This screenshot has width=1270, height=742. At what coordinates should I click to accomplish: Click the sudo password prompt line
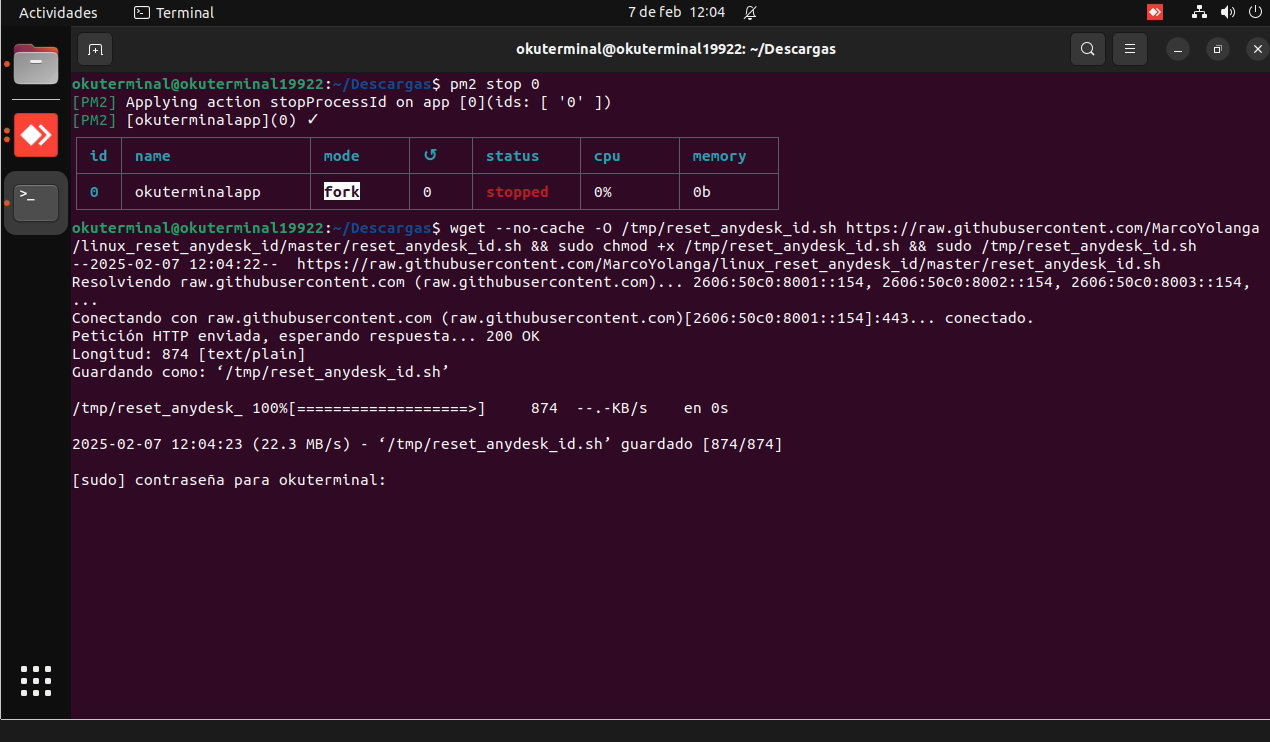coord(229,480)
